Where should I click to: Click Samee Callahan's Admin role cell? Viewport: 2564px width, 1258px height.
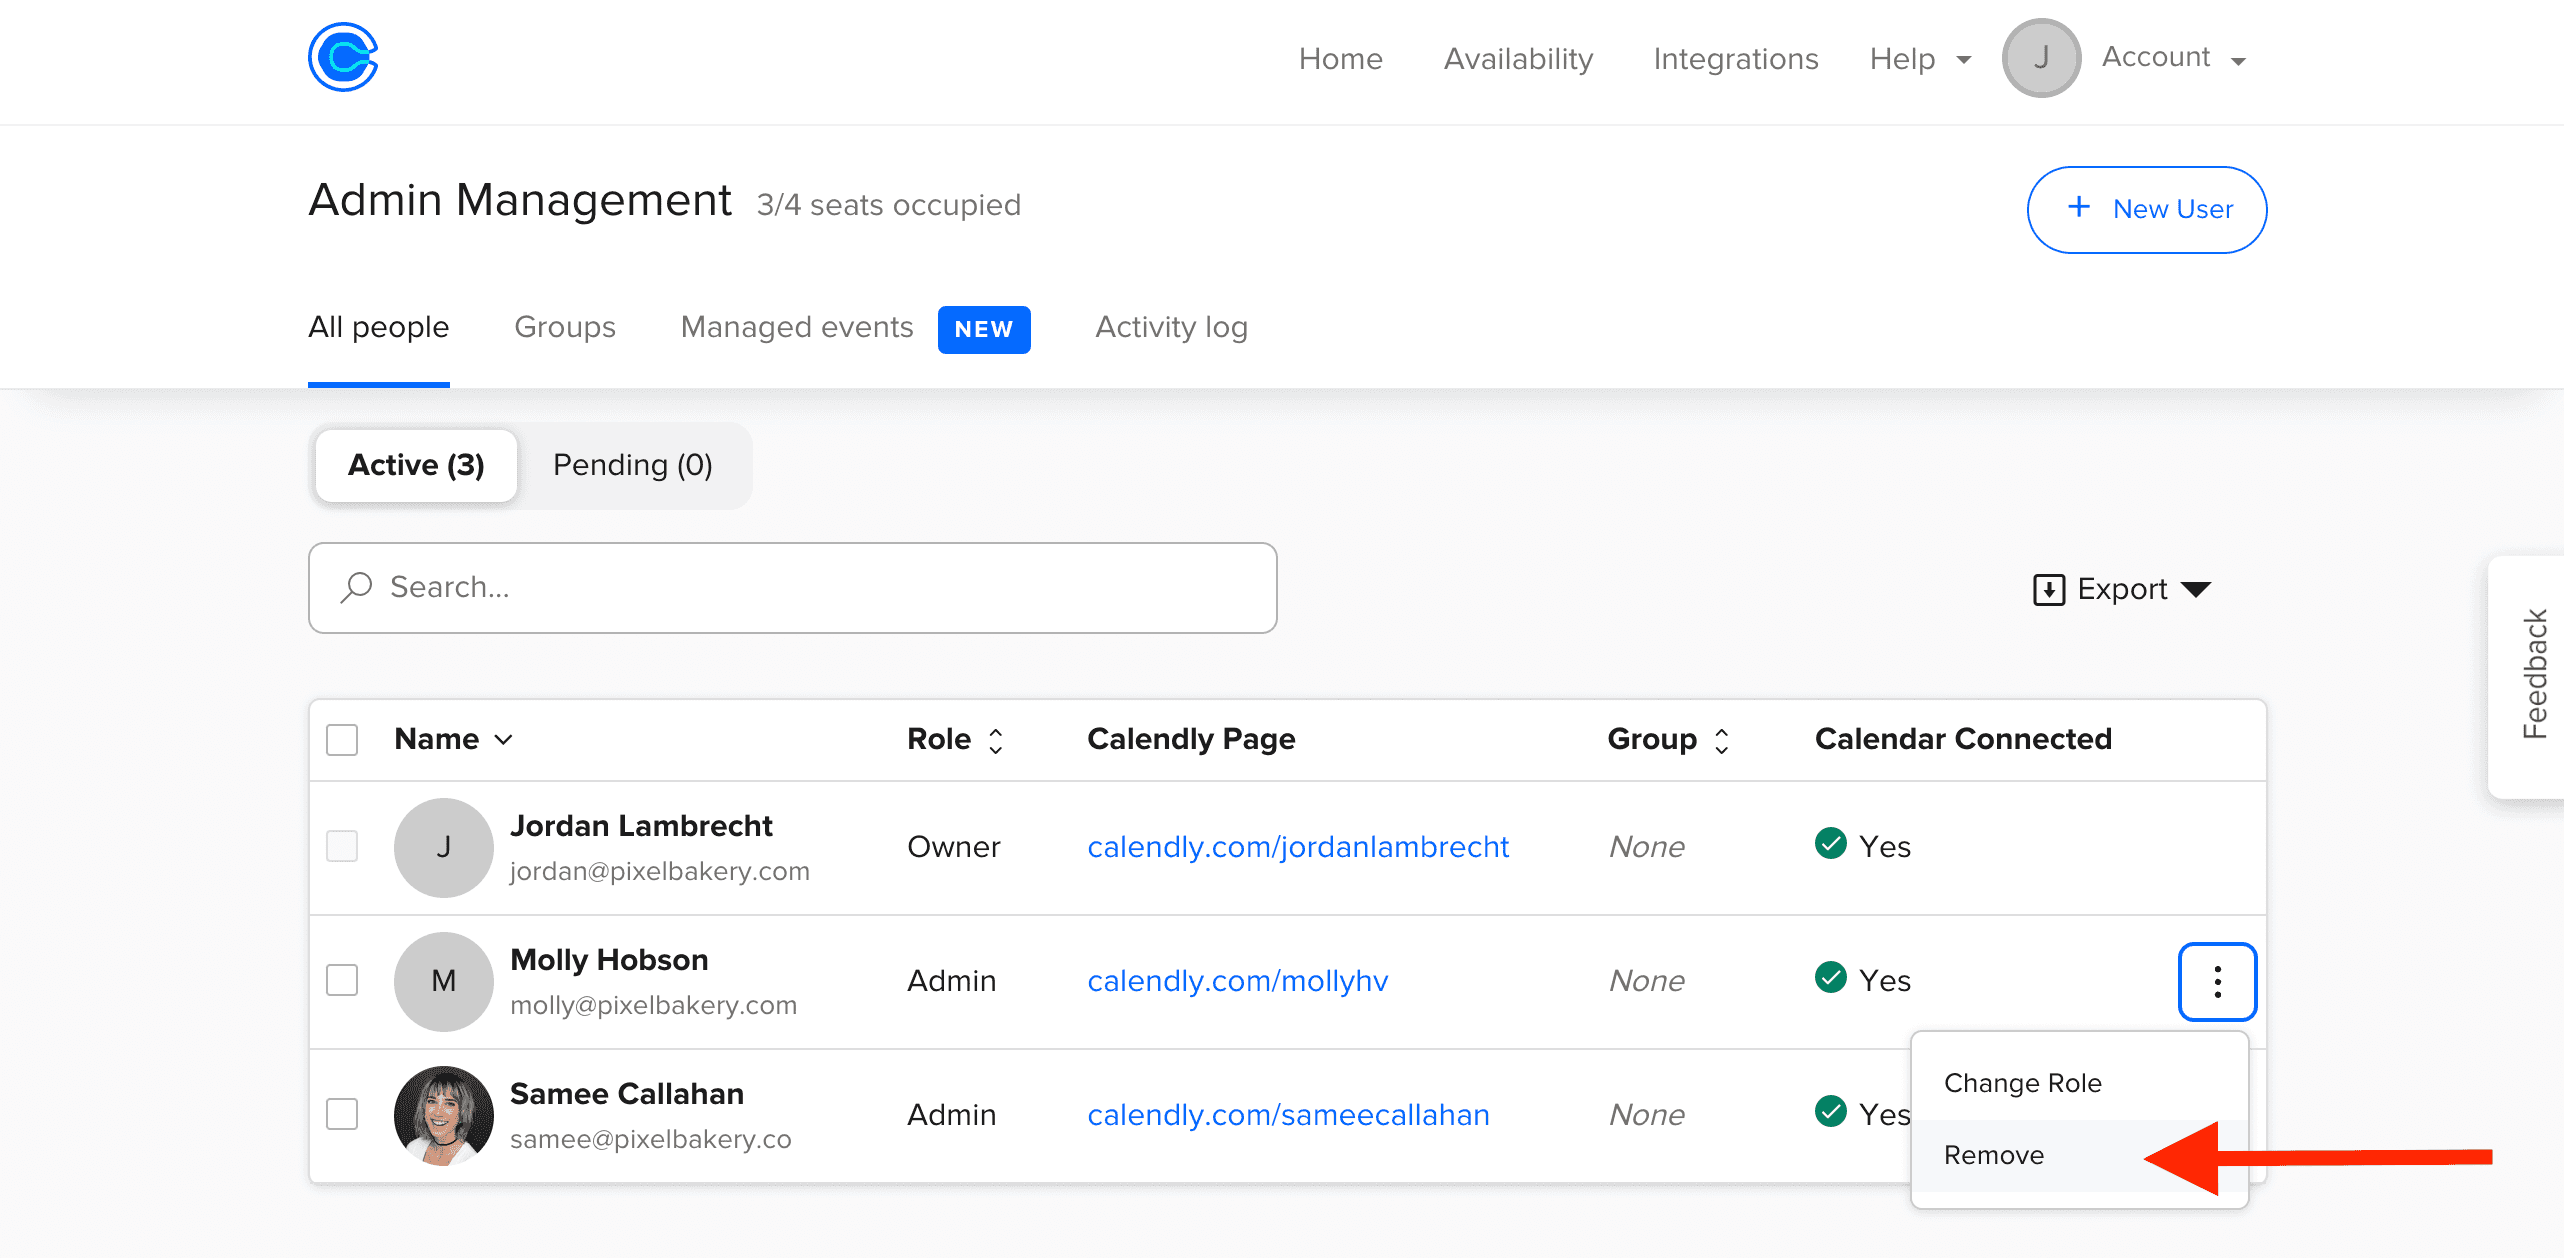[x=951, y=1115]
